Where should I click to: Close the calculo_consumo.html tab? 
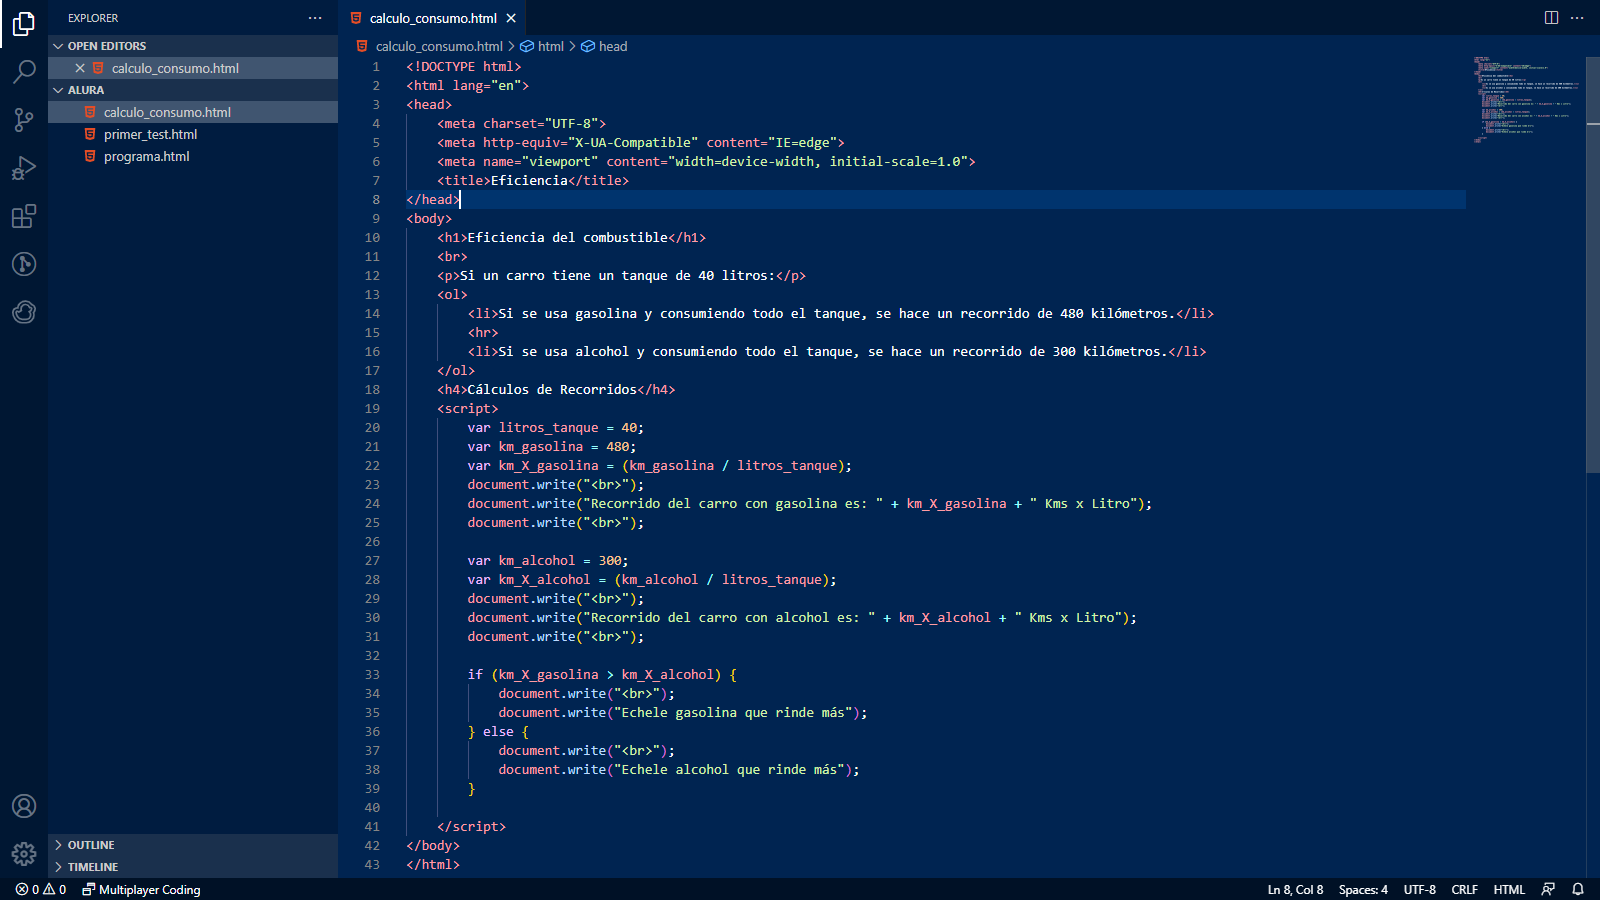click(x=511, y=18)
